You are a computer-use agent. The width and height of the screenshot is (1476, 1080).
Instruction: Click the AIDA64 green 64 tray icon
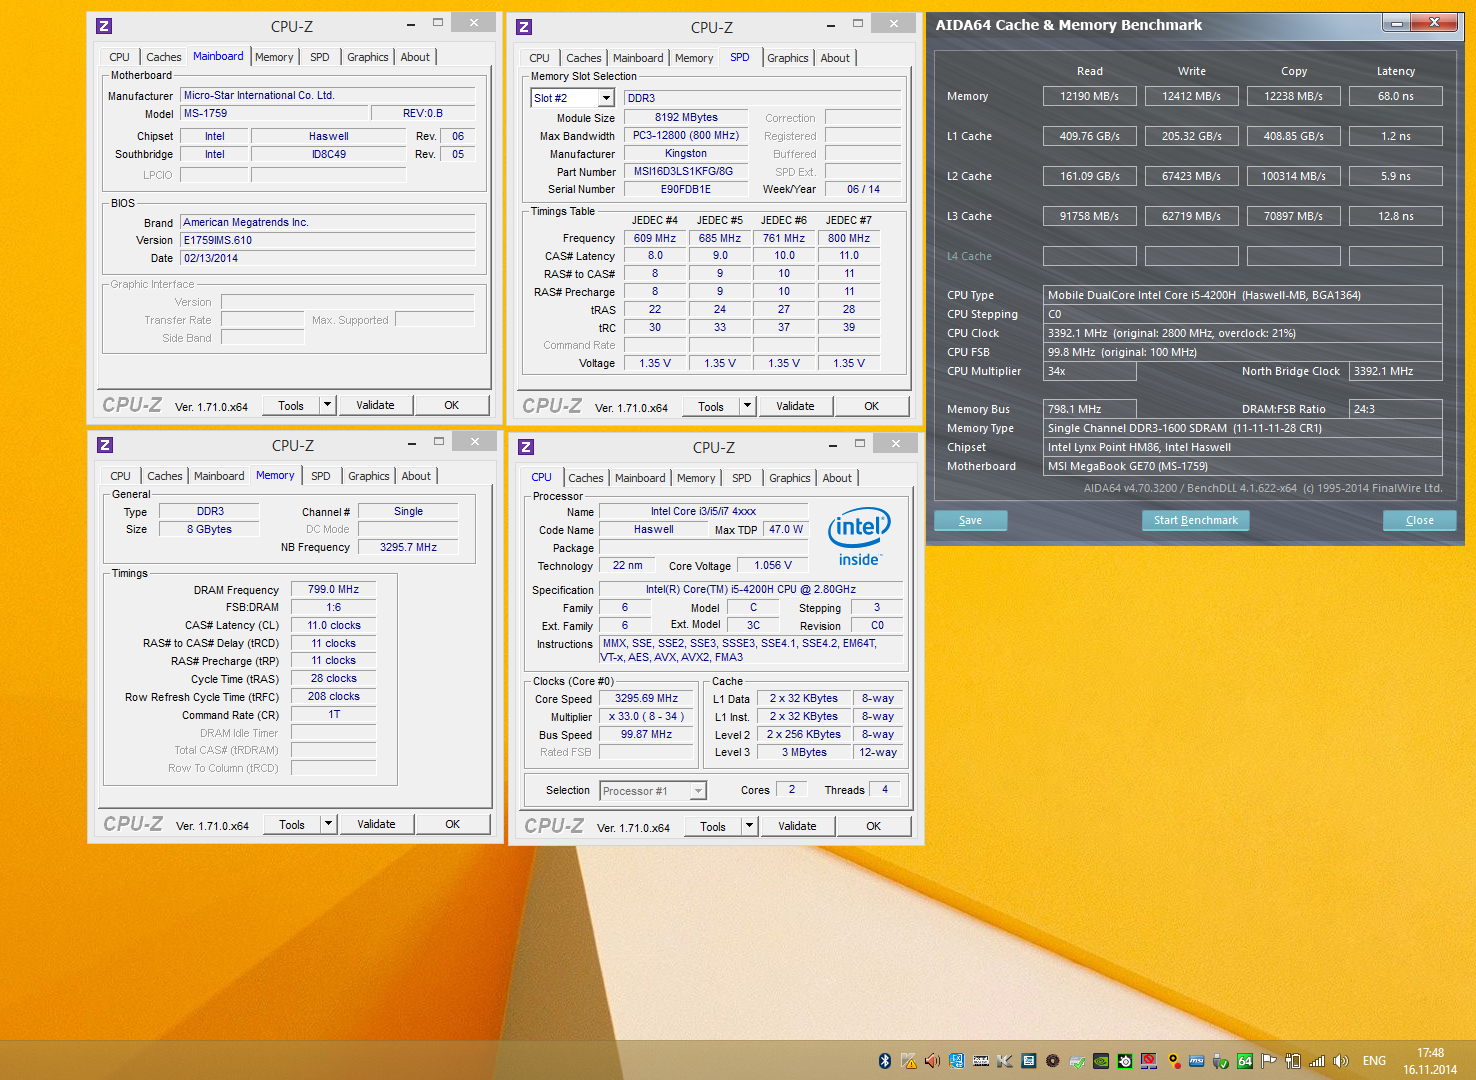point(1245,1061)
